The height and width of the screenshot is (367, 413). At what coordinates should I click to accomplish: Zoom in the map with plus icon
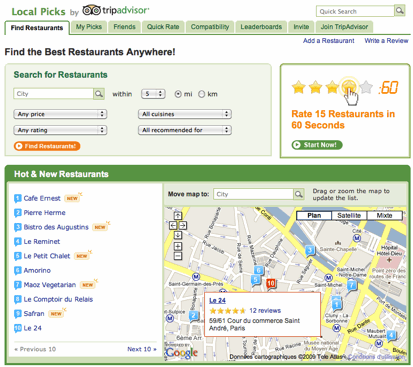tap(178, 246)
